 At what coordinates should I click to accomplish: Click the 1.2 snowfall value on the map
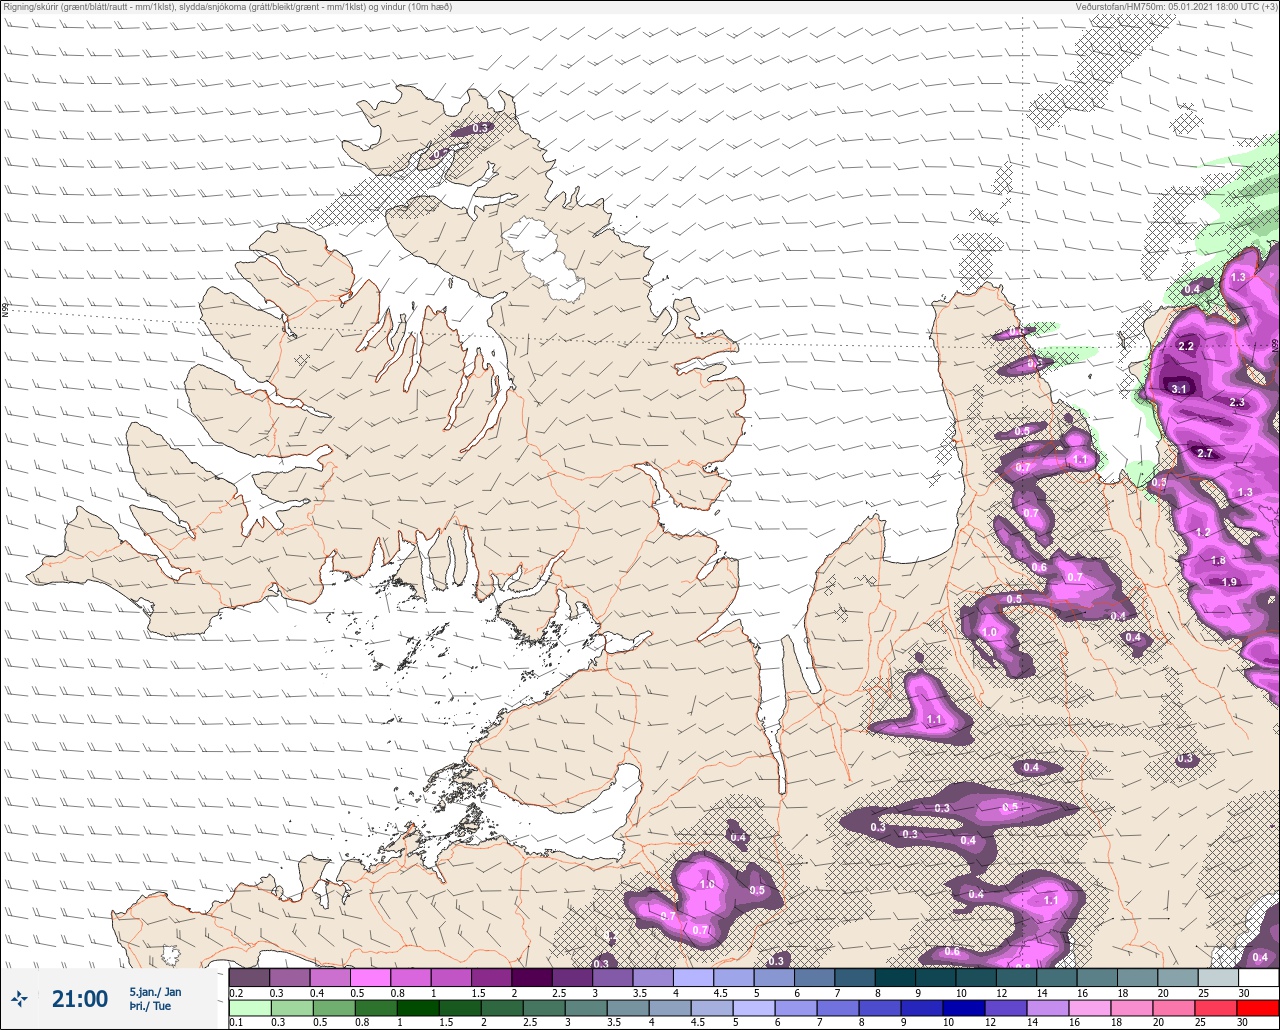tap(1203, 532)
